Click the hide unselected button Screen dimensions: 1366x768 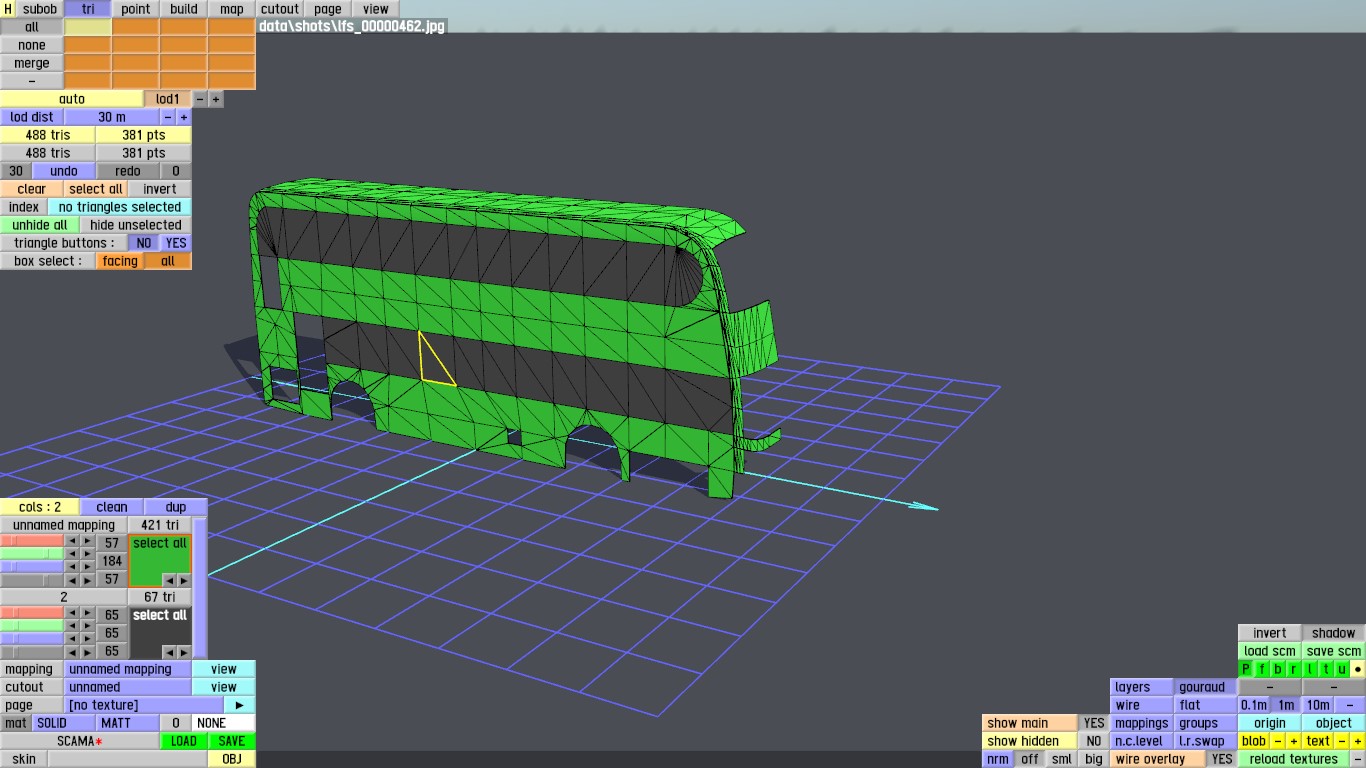point(136,225)
